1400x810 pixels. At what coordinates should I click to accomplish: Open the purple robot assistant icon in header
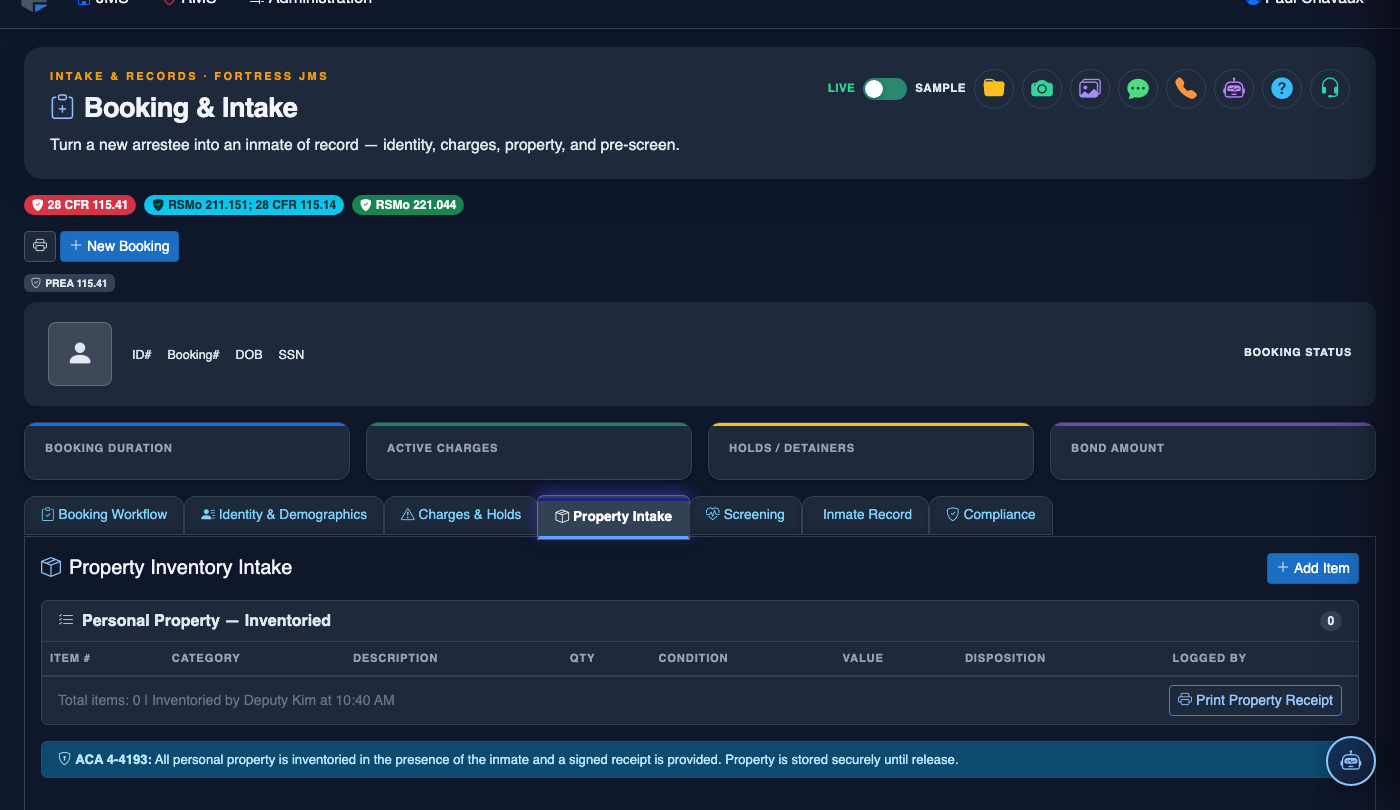[1234, 88]
